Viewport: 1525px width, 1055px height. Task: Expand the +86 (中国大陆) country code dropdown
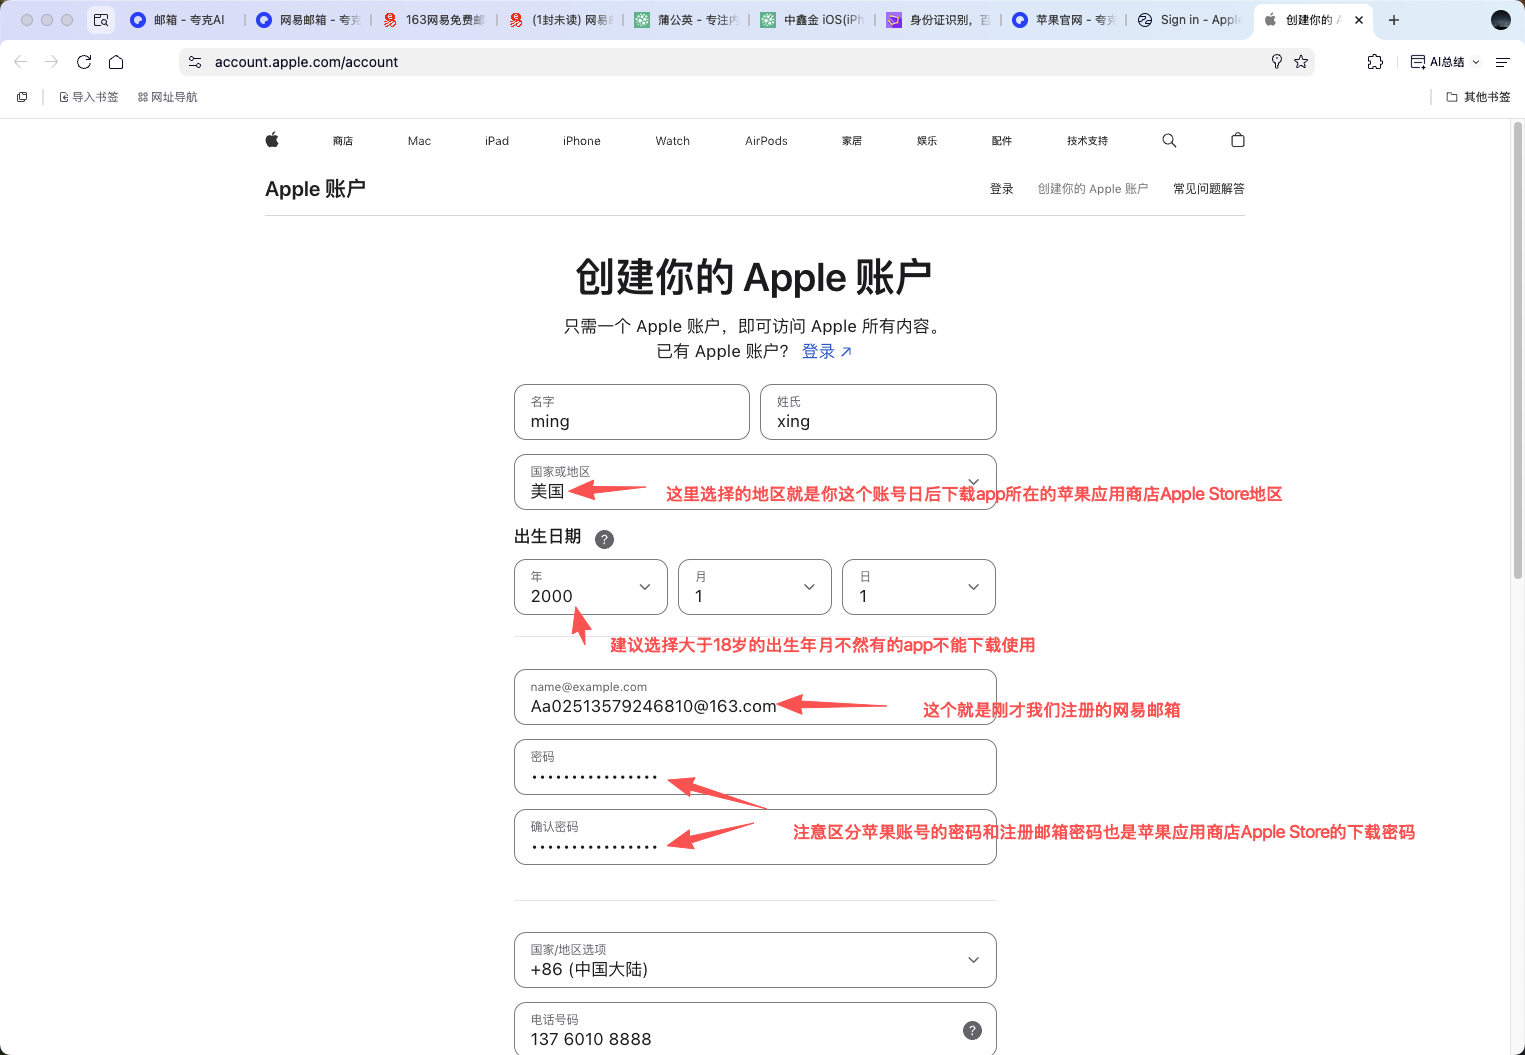(x=755, y=960)
